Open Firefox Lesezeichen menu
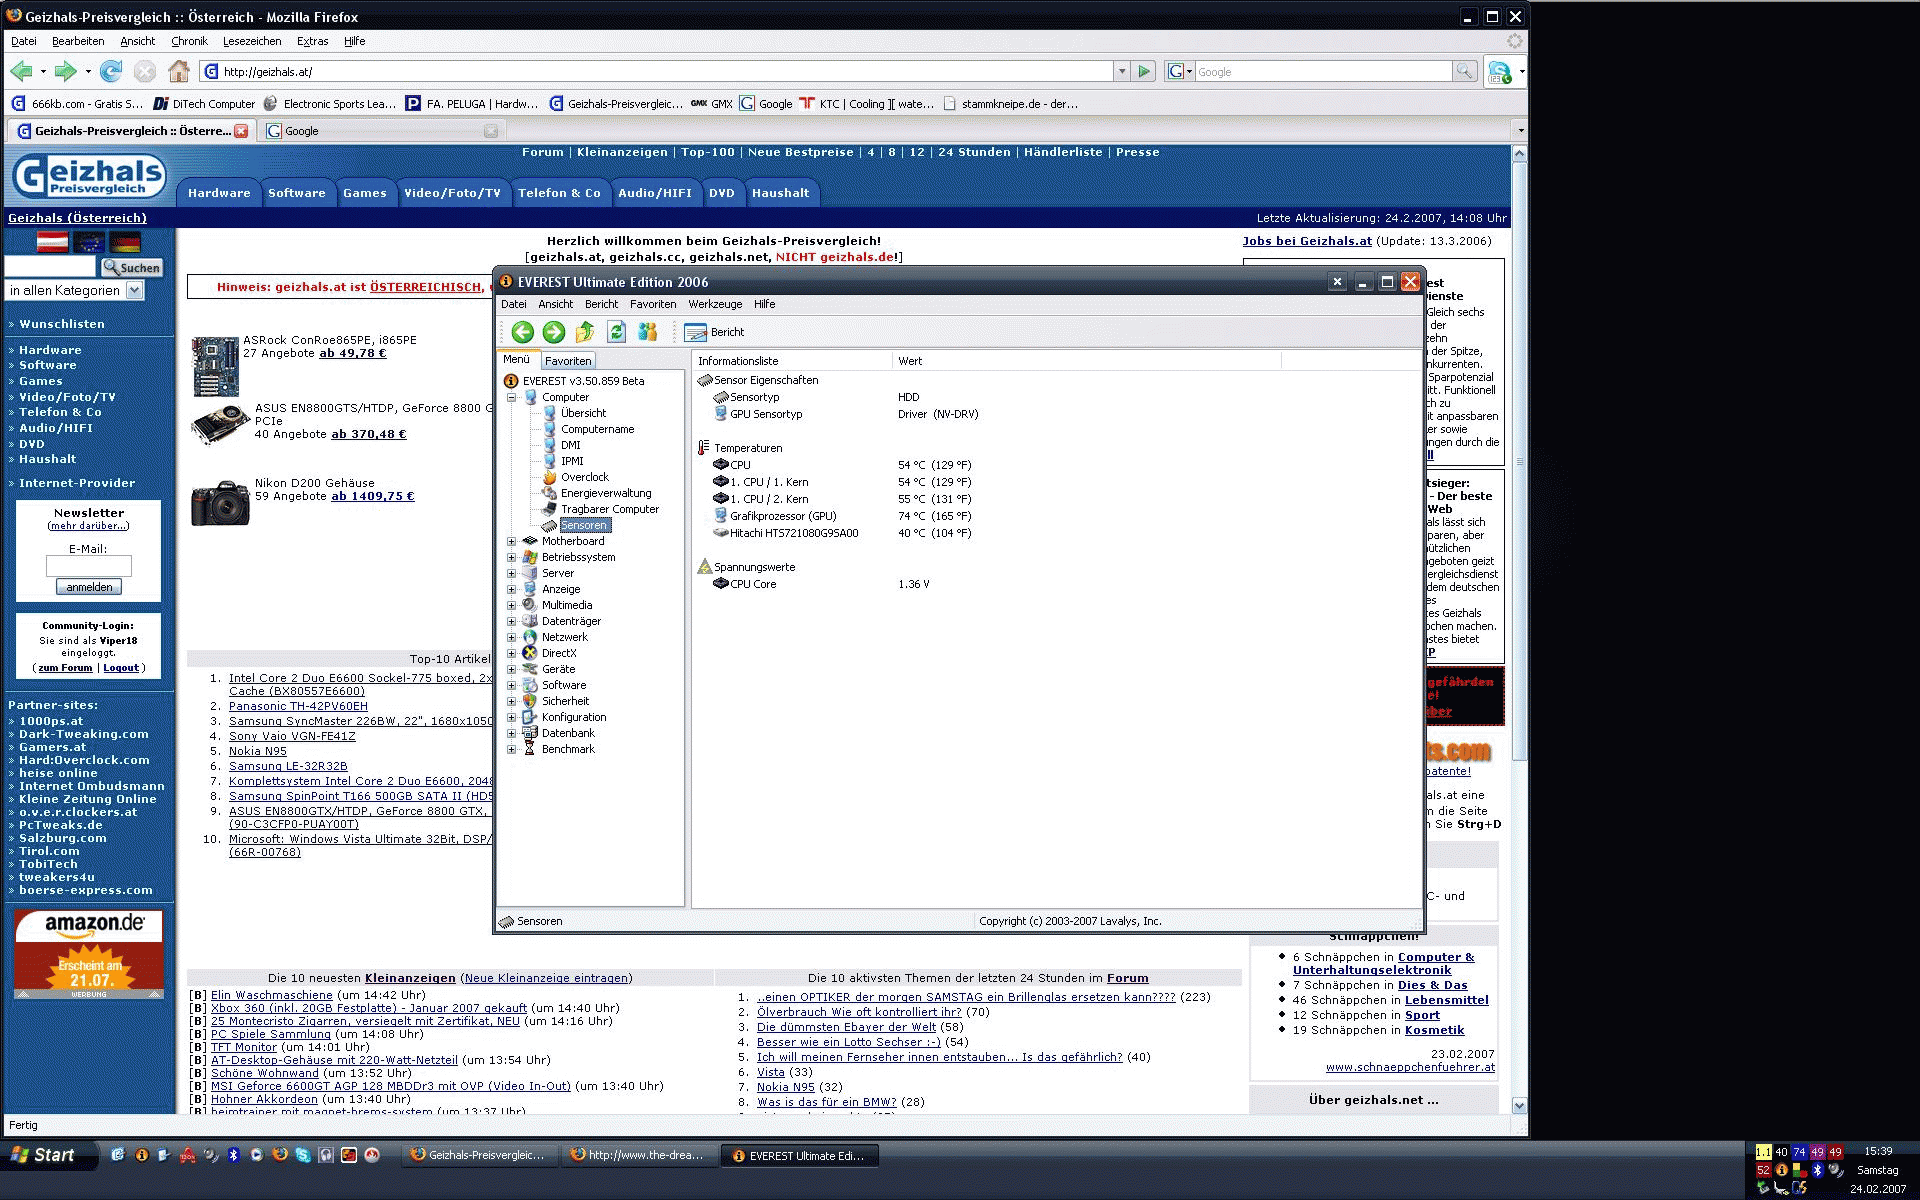 pyautogui.click(x=252, y=41)
